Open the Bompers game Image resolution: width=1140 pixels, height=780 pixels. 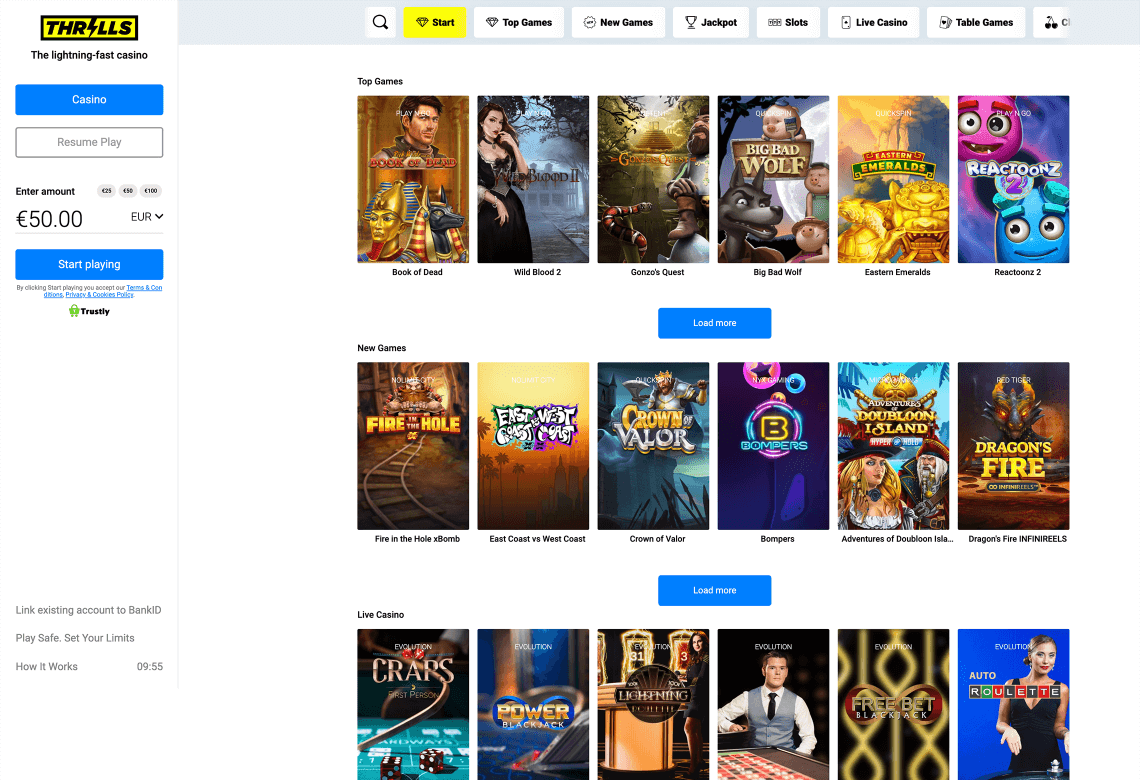click(x=773, y=446)
